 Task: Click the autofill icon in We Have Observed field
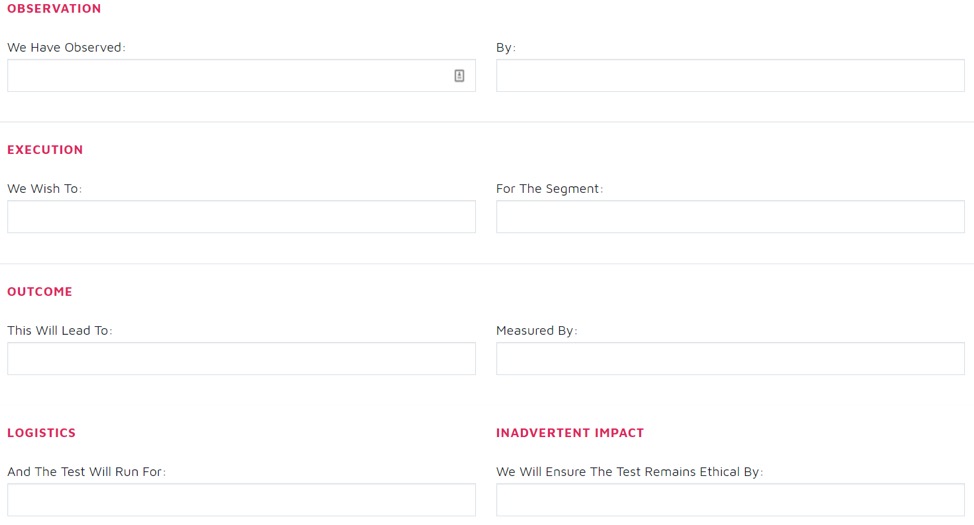click(x=459, y=76)
